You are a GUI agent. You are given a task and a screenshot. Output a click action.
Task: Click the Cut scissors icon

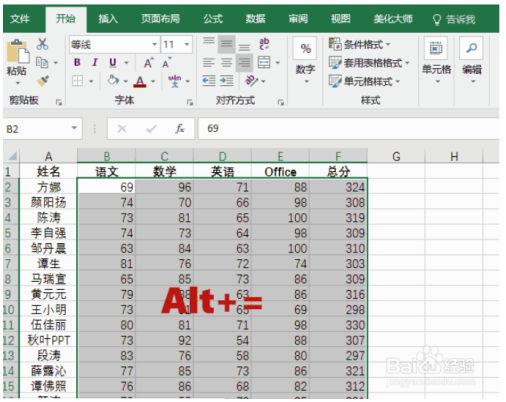(42, 44)
